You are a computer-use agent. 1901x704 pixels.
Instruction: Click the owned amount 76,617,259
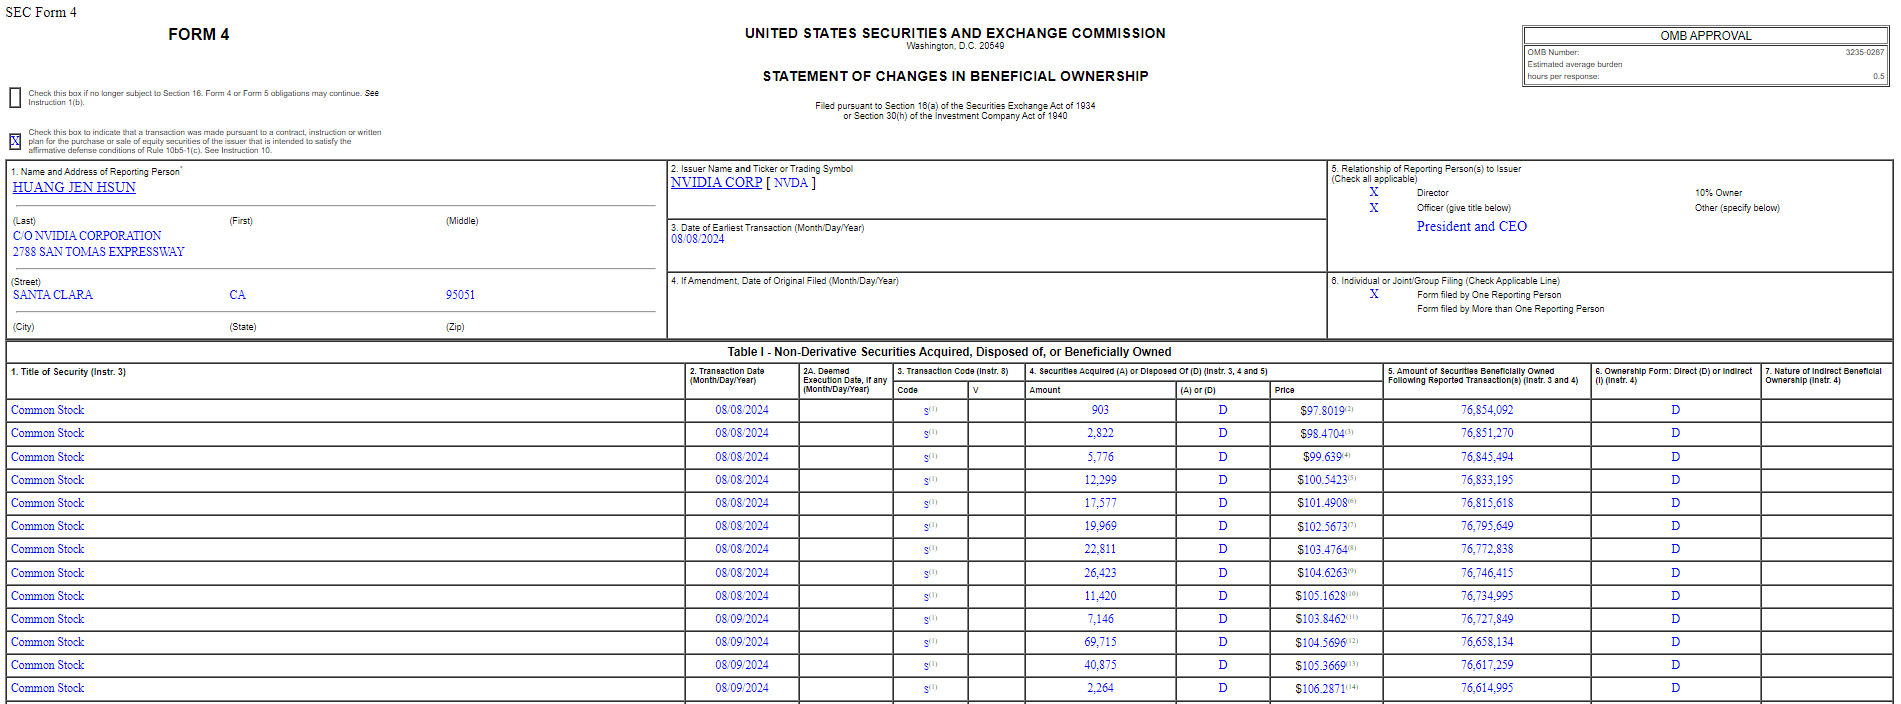(x=1487, y=665)
